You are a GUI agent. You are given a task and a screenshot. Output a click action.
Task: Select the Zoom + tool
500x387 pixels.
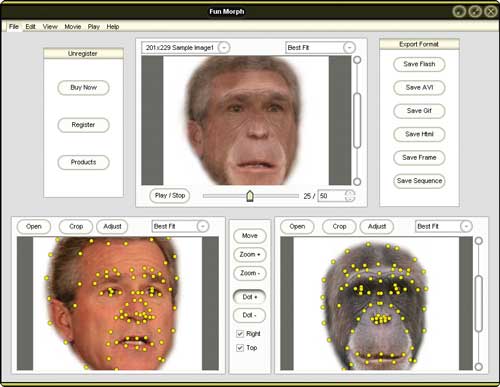pyautogui.click(x=250, y=254)
